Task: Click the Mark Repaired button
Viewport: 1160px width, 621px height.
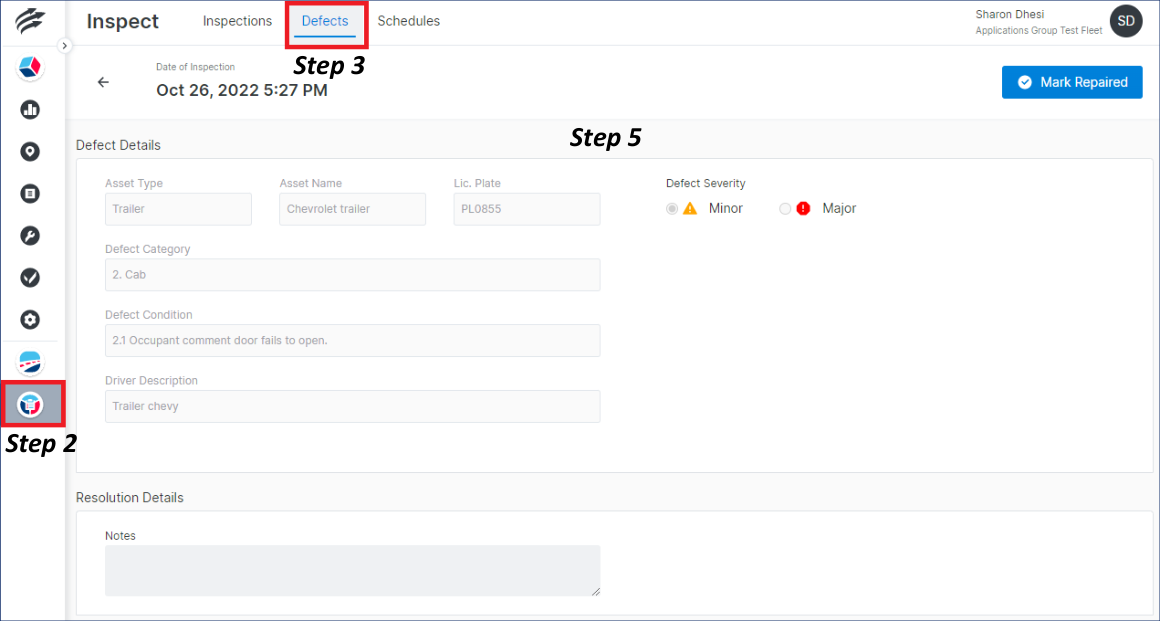Action: [x=1071, y=82]
